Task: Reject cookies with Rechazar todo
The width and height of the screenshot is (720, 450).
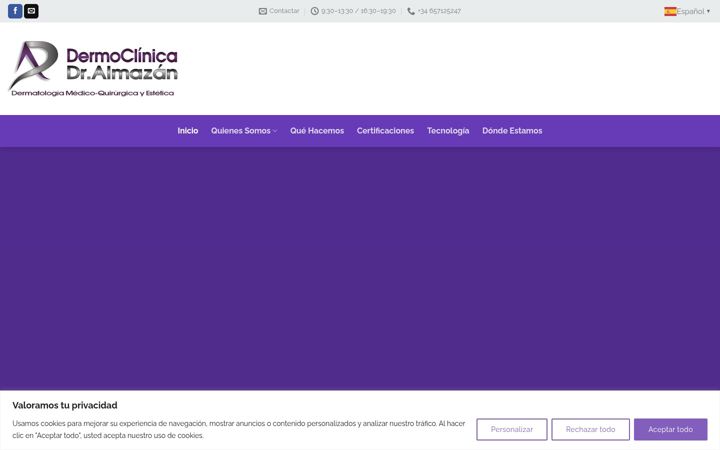Action: (591, 429)
